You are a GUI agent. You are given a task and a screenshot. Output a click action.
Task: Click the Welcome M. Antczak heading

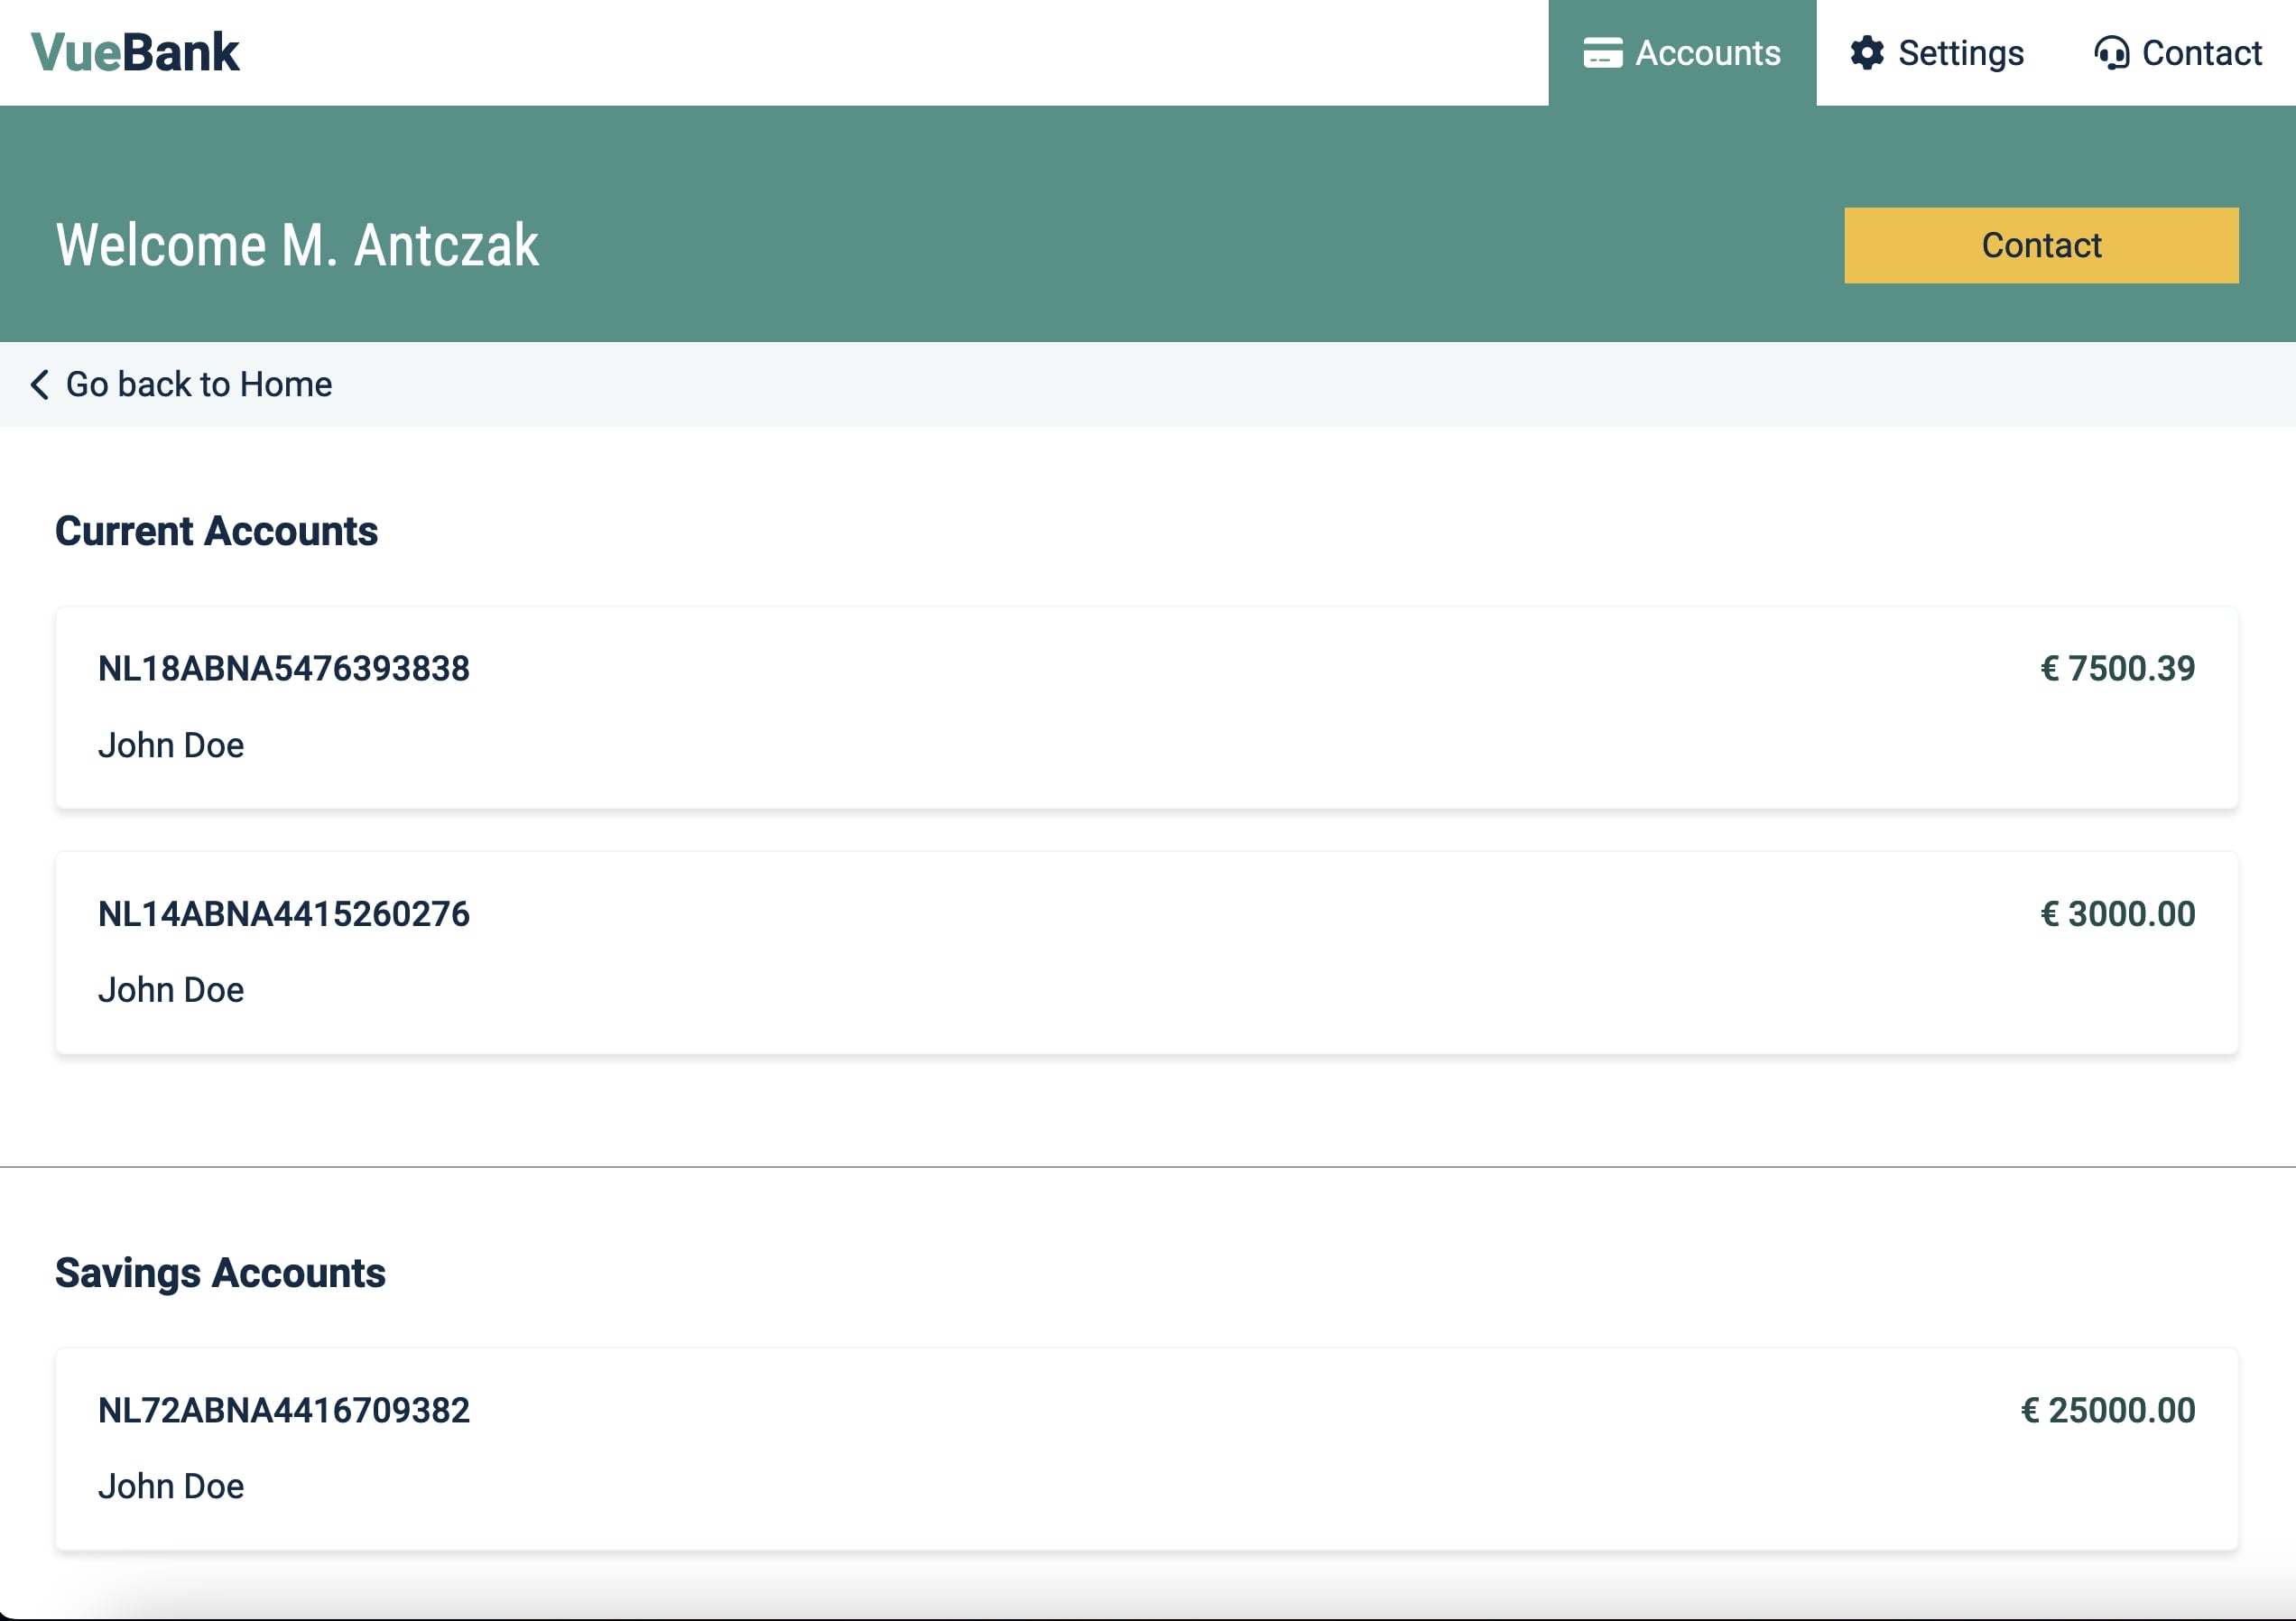click(x=297, y=246)
